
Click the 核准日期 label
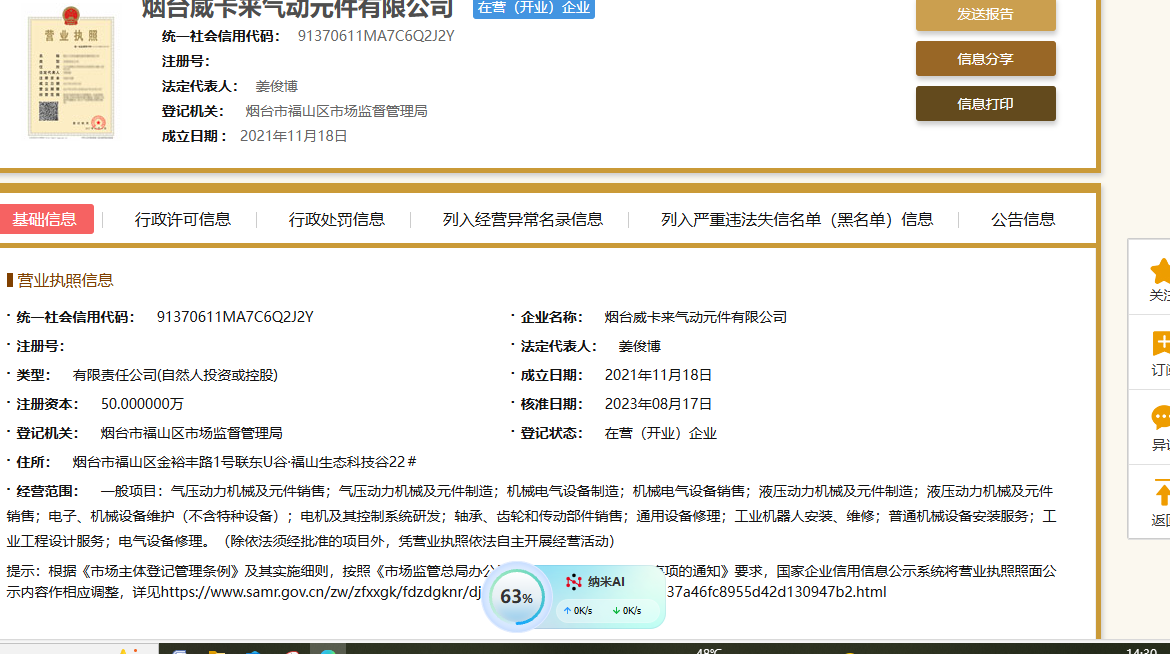[x=551, y=404]
